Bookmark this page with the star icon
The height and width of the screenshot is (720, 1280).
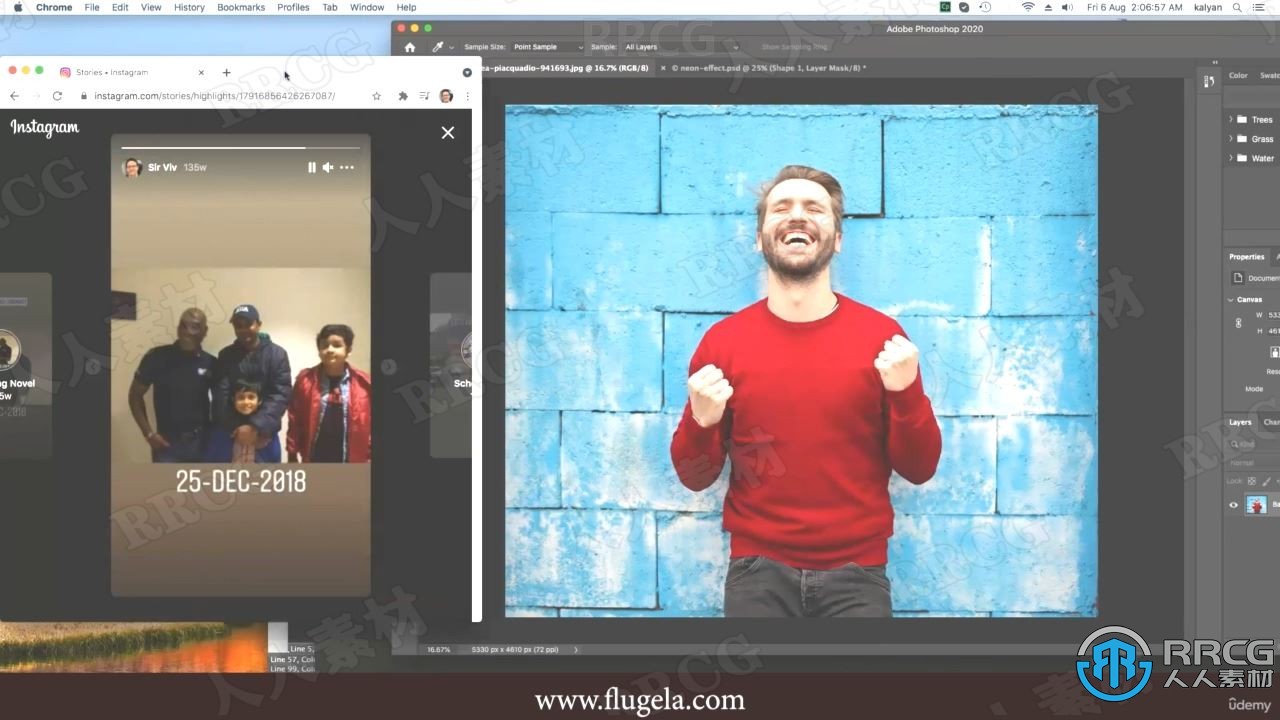[x=376, y=96]
